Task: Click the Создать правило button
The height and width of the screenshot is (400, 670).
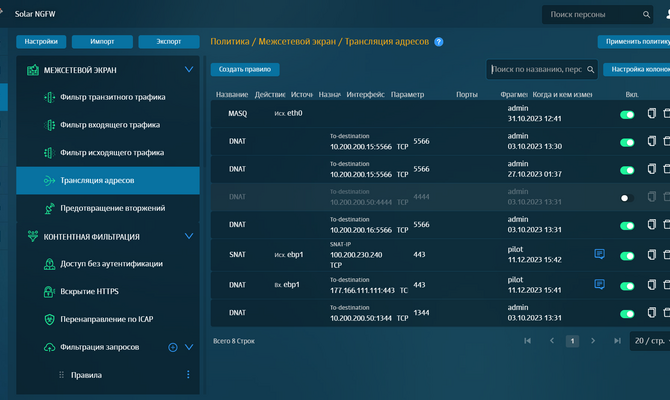Action: 245,70
